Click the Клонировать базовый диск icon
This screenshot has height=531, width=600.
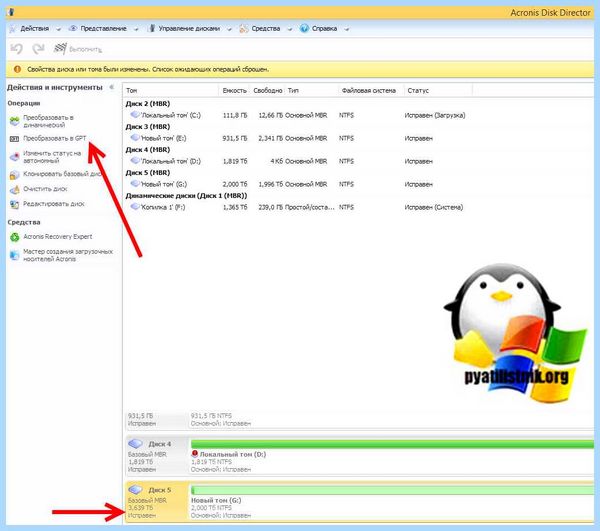point(15,175)
